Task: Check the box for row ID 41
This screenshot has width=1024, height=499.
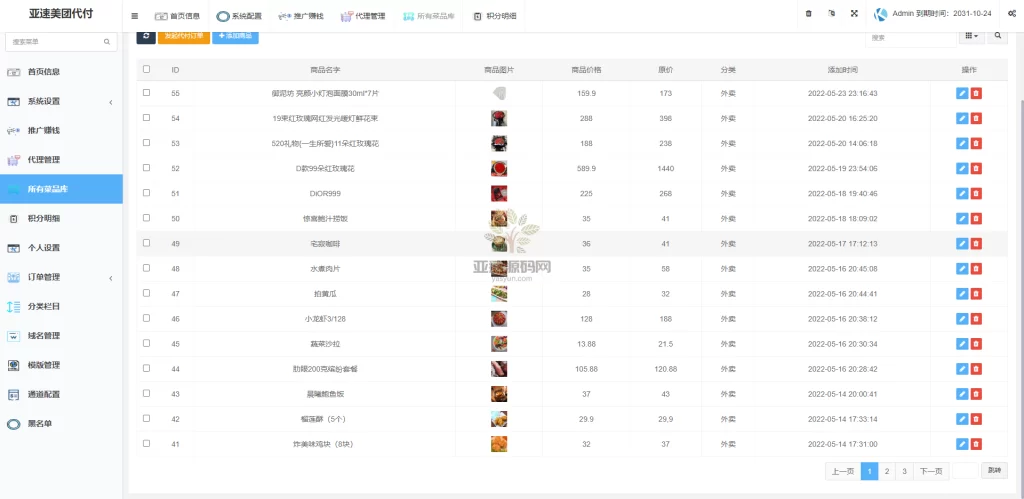Action: click(146, 443)
